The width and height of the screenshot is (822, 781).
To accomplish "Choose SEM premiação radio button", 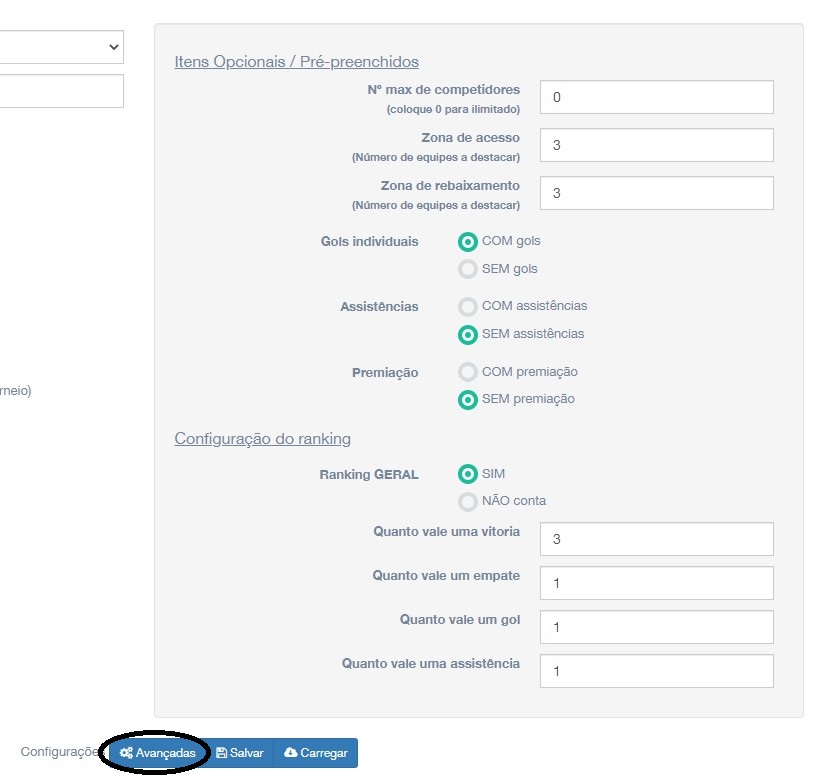I will 467,400.
